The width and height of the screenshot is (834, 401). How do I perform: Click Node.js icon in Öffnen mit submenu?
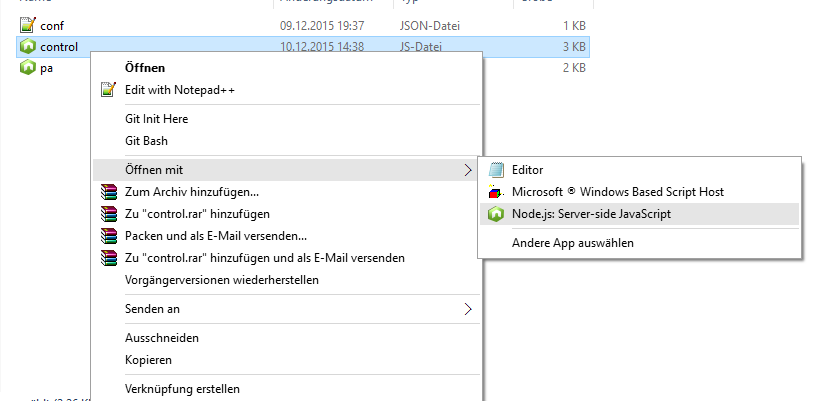click(496, 214)
